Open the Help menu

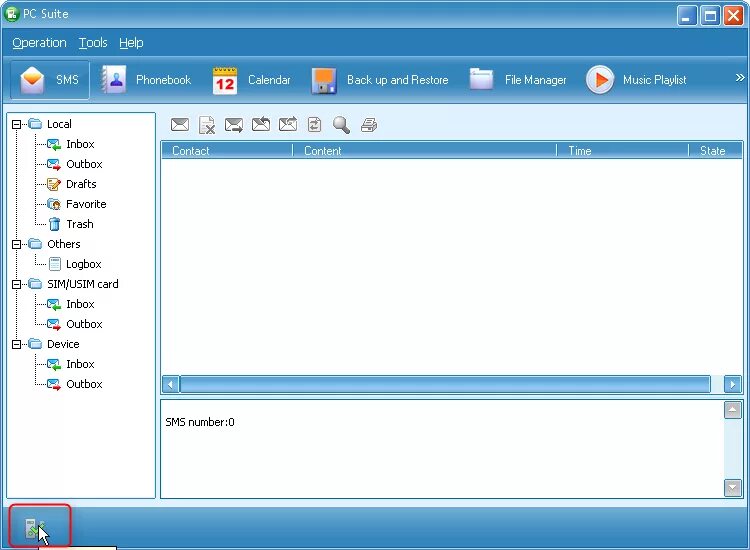[x=131, y=43]
